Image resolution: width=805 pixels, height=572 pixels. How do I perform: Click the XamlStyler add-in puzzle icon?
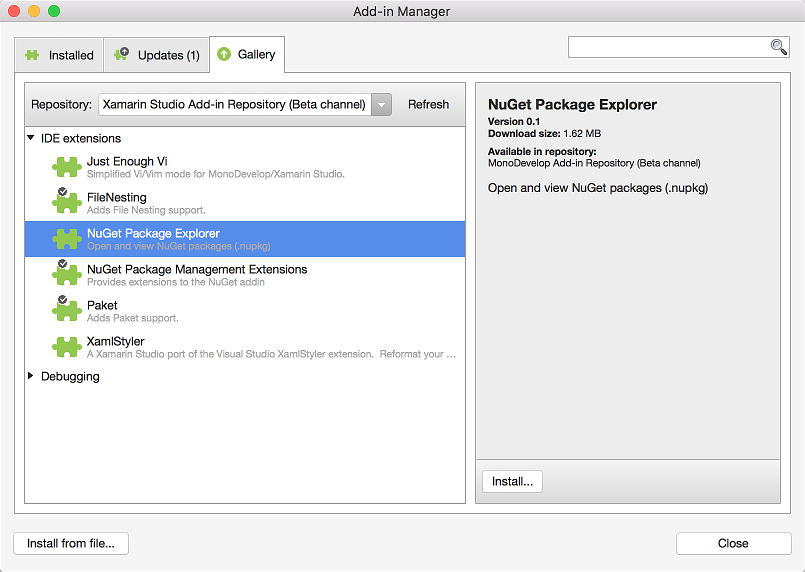(x=67, y=347)
